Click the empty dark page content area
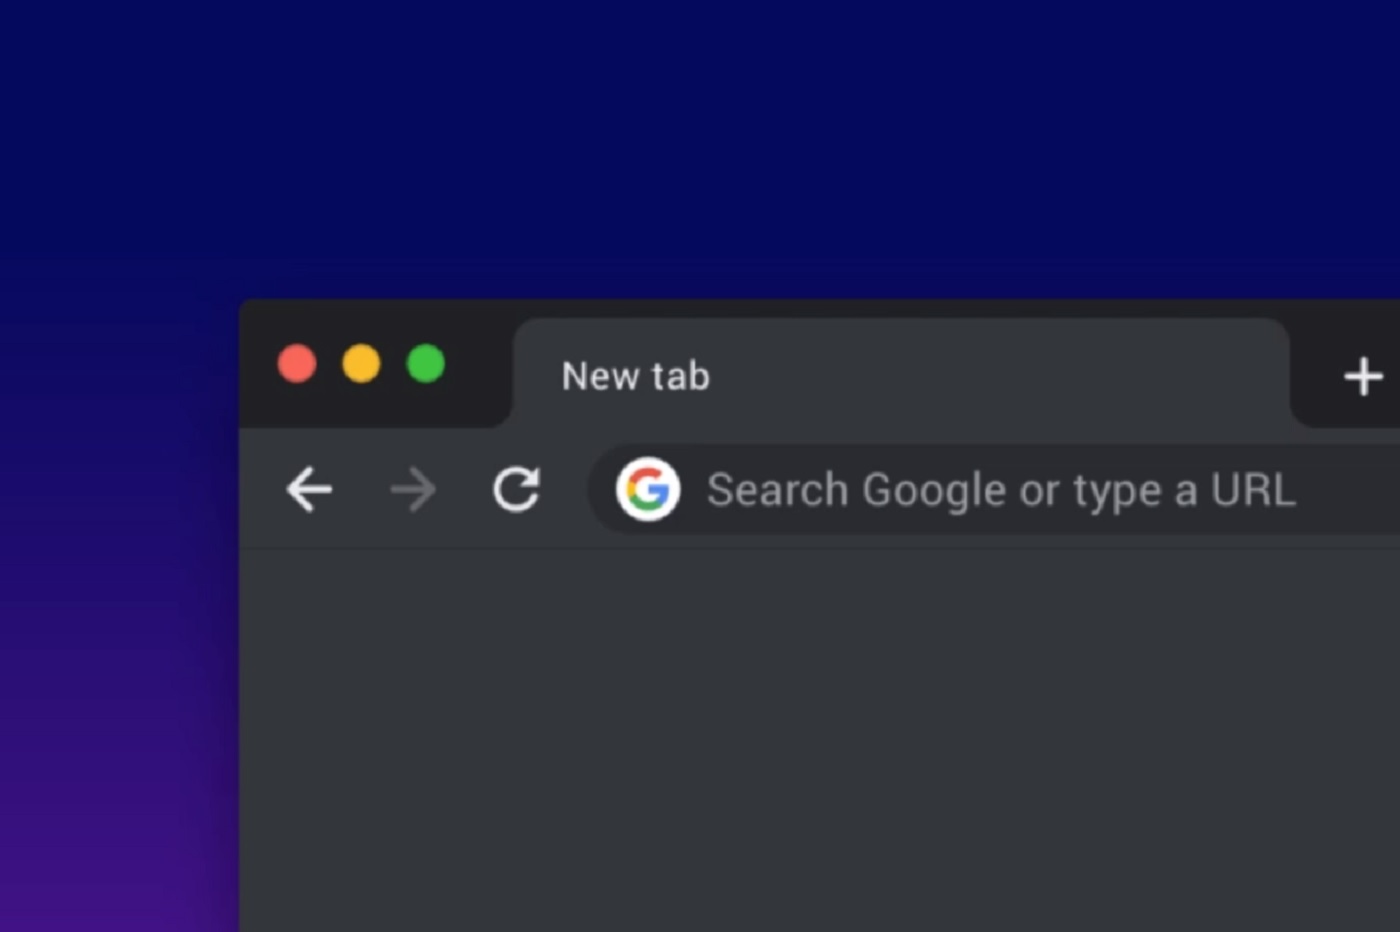The height and width of the screenshot is (932, 1400). [819, 740]
